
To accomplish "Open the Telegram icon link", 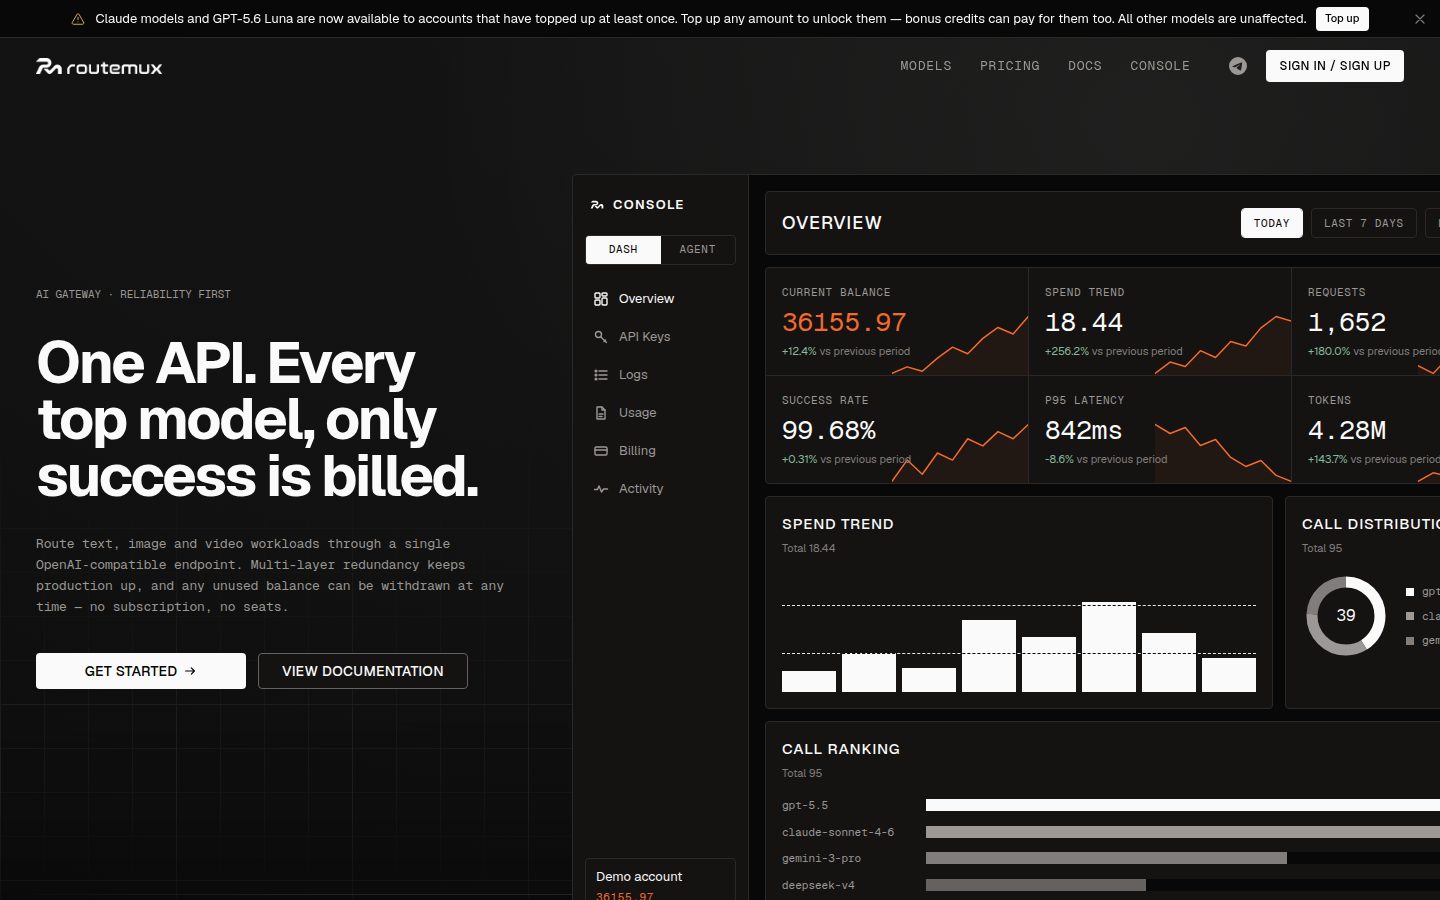I will [1238, 66].
